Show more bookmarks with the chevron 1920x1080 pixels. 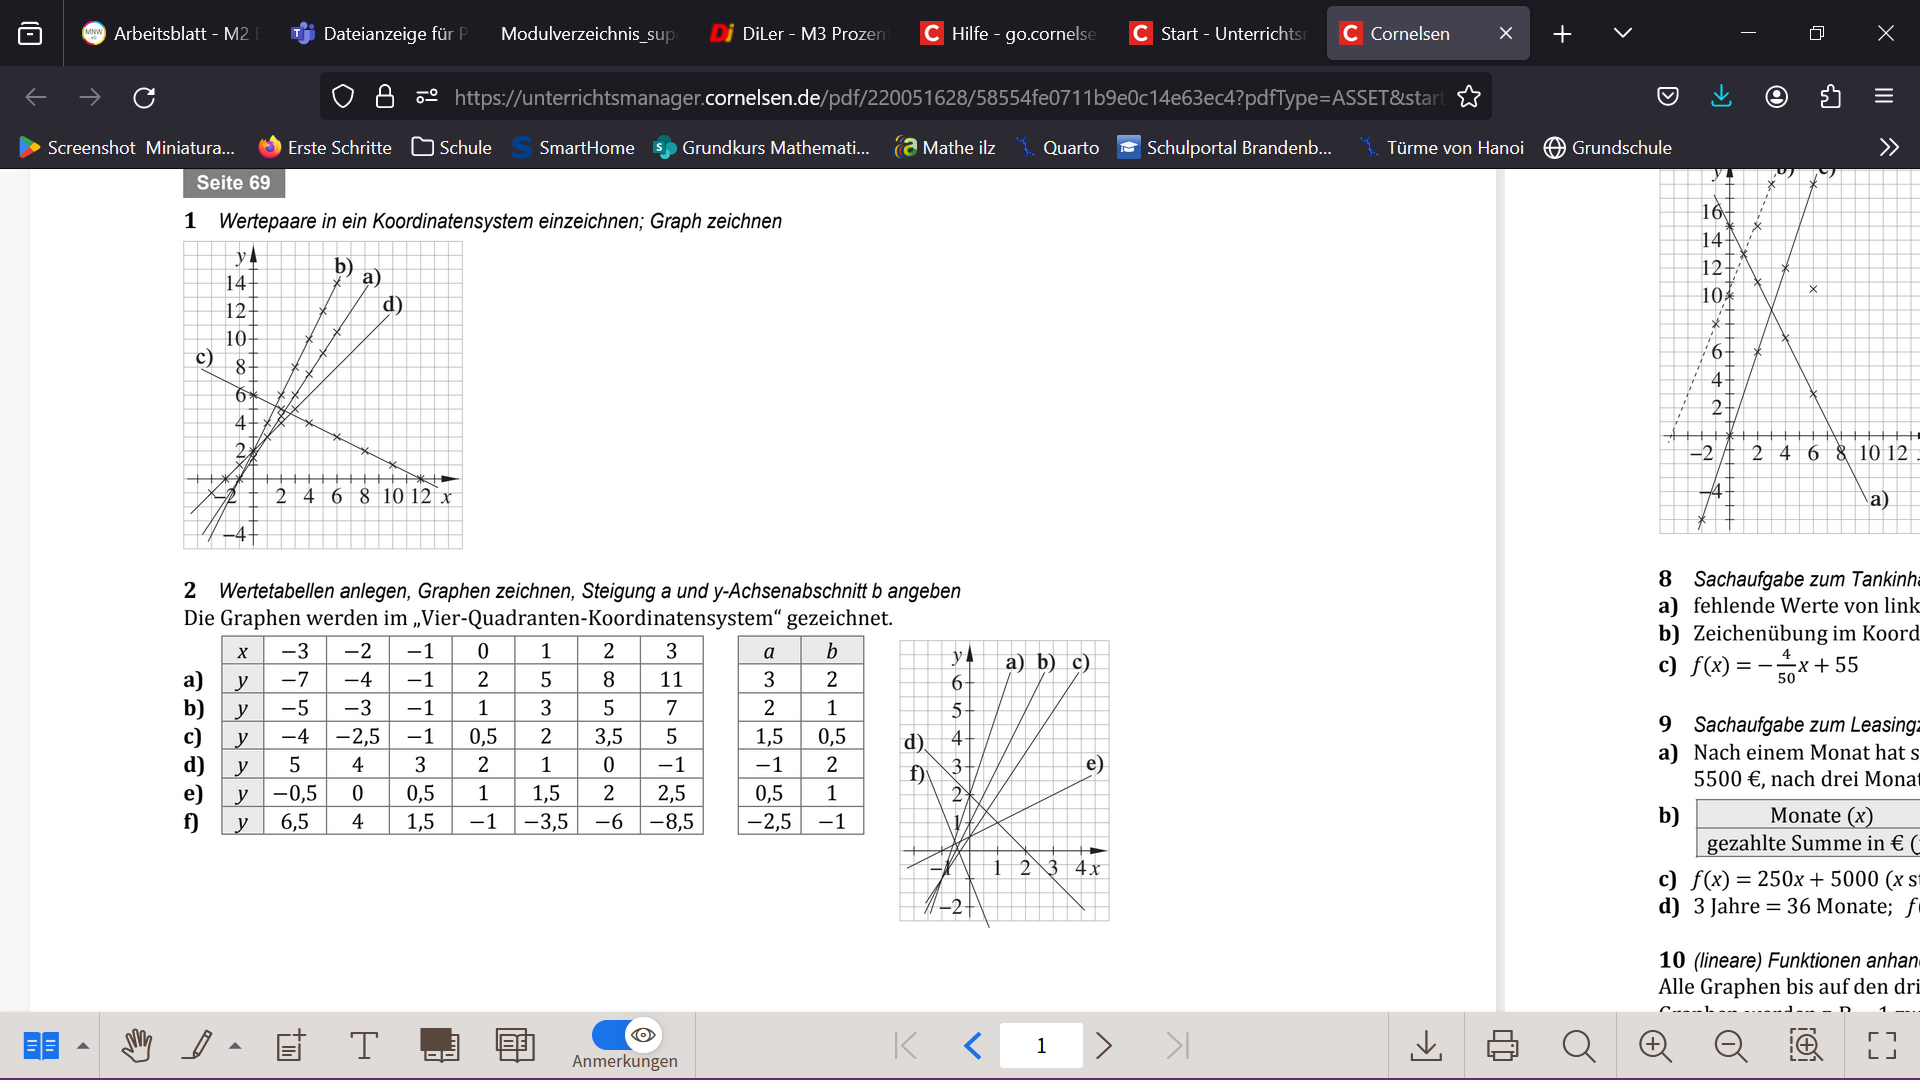click(1889, 148)
